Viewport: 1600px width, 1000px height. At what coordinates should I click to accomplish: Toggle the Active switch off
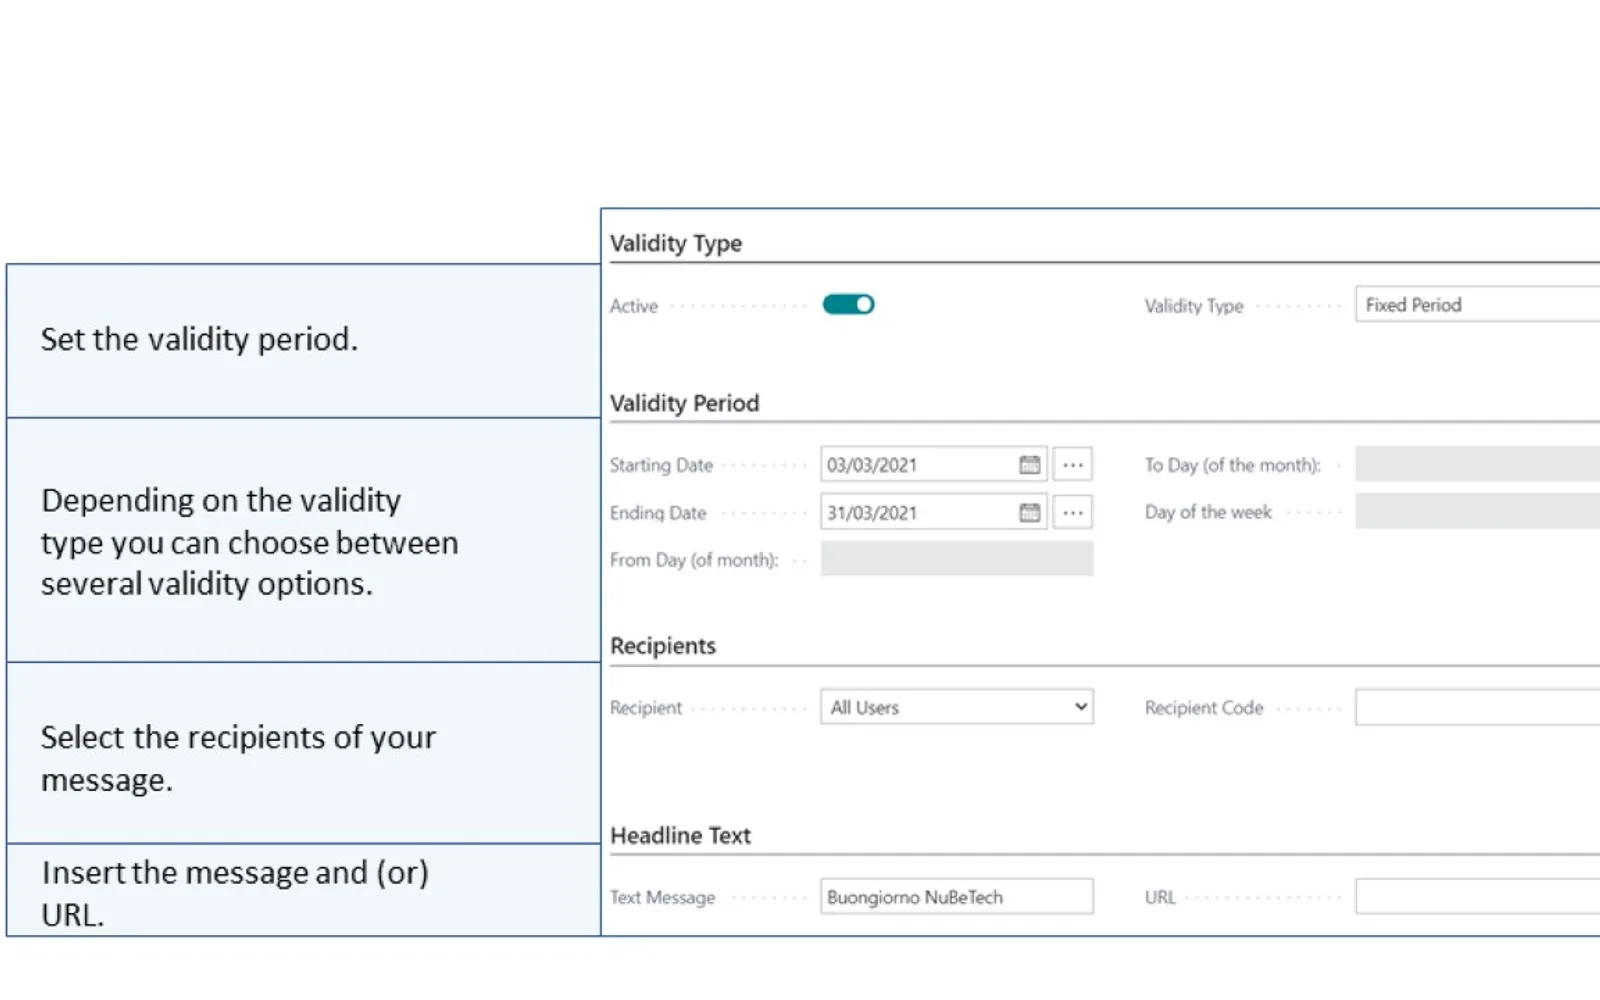coord(848,304)
